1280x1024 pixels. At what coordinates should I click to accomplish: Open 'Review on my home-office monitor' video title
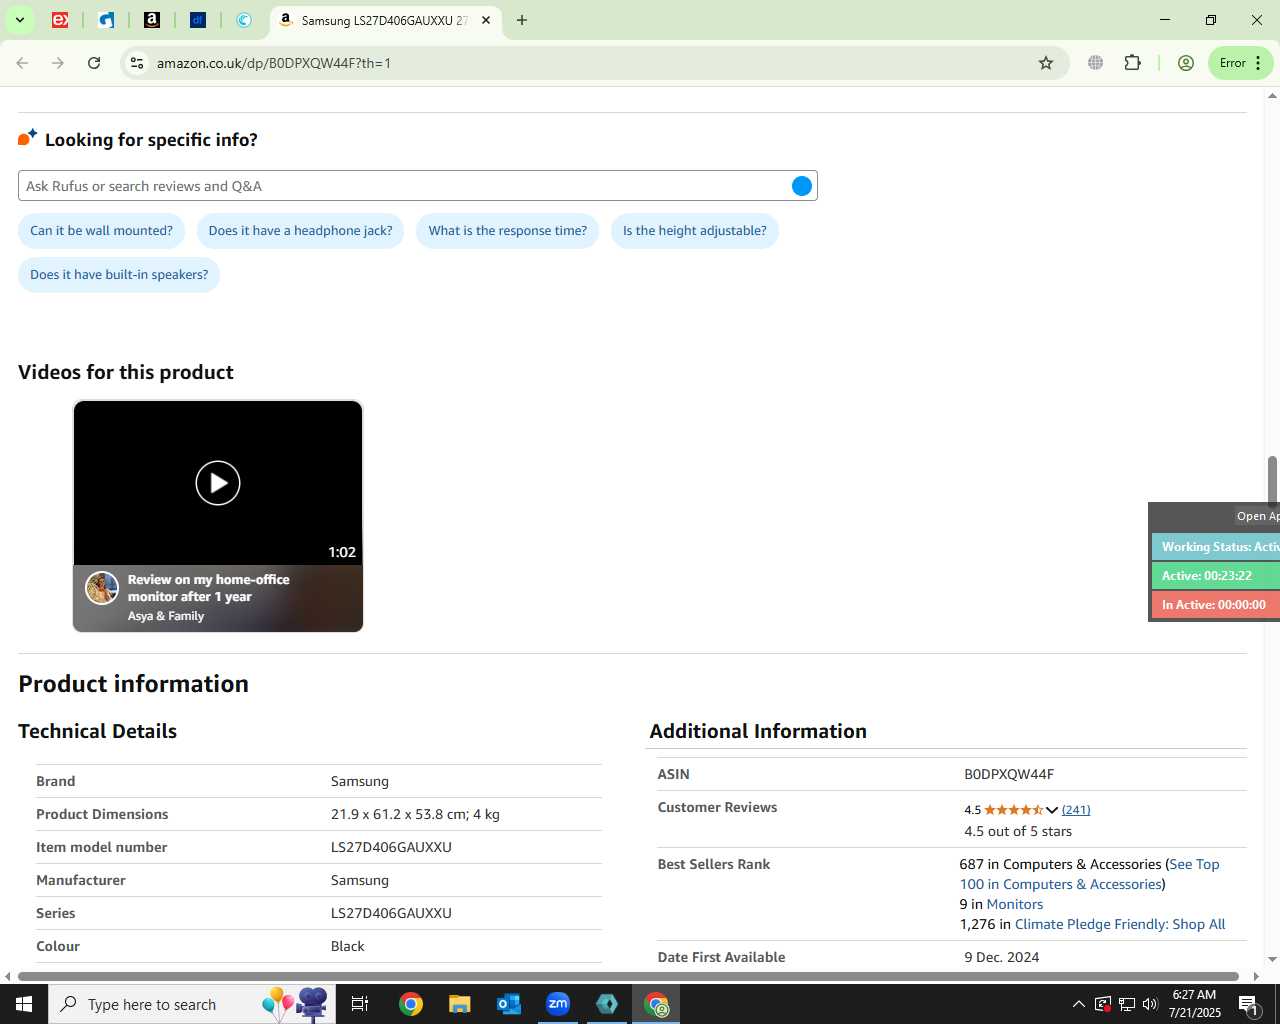(208, 588)
